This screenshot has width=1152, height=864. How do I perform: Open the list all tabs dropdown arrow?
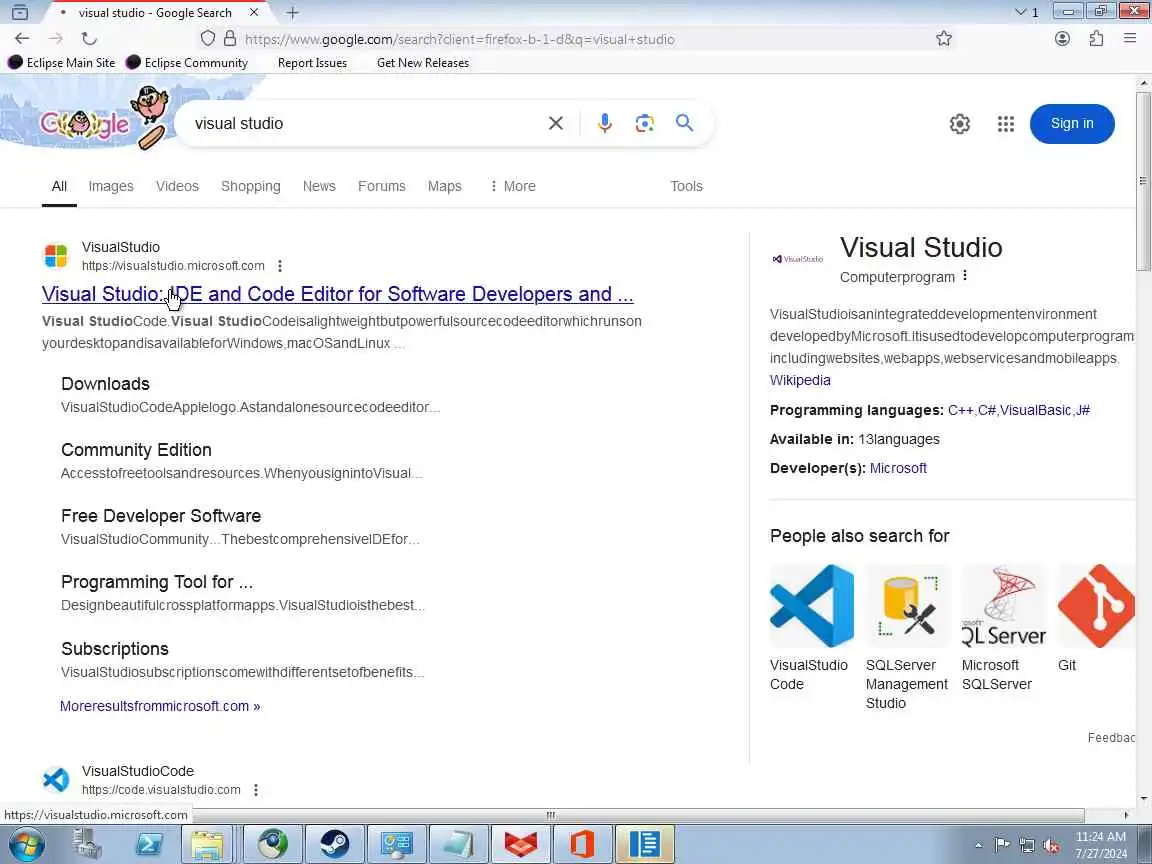(x=1020, y=12)
